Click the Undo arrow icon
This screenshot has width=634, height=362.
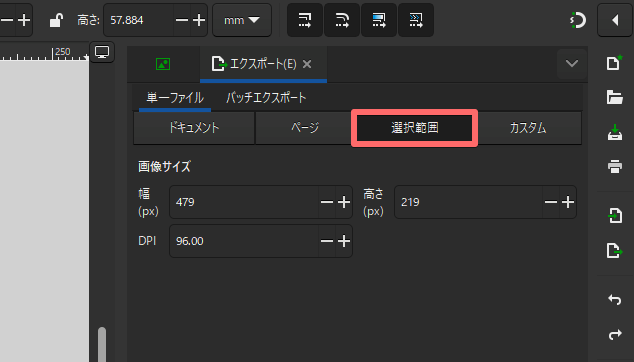615,300
